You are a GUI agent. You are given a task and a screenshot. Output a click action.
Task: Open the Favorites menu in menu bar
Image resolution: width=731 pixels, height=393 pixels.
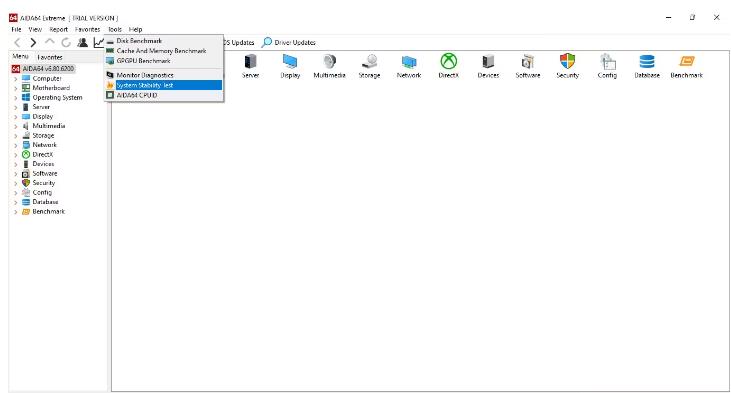[x=87, y=29]
